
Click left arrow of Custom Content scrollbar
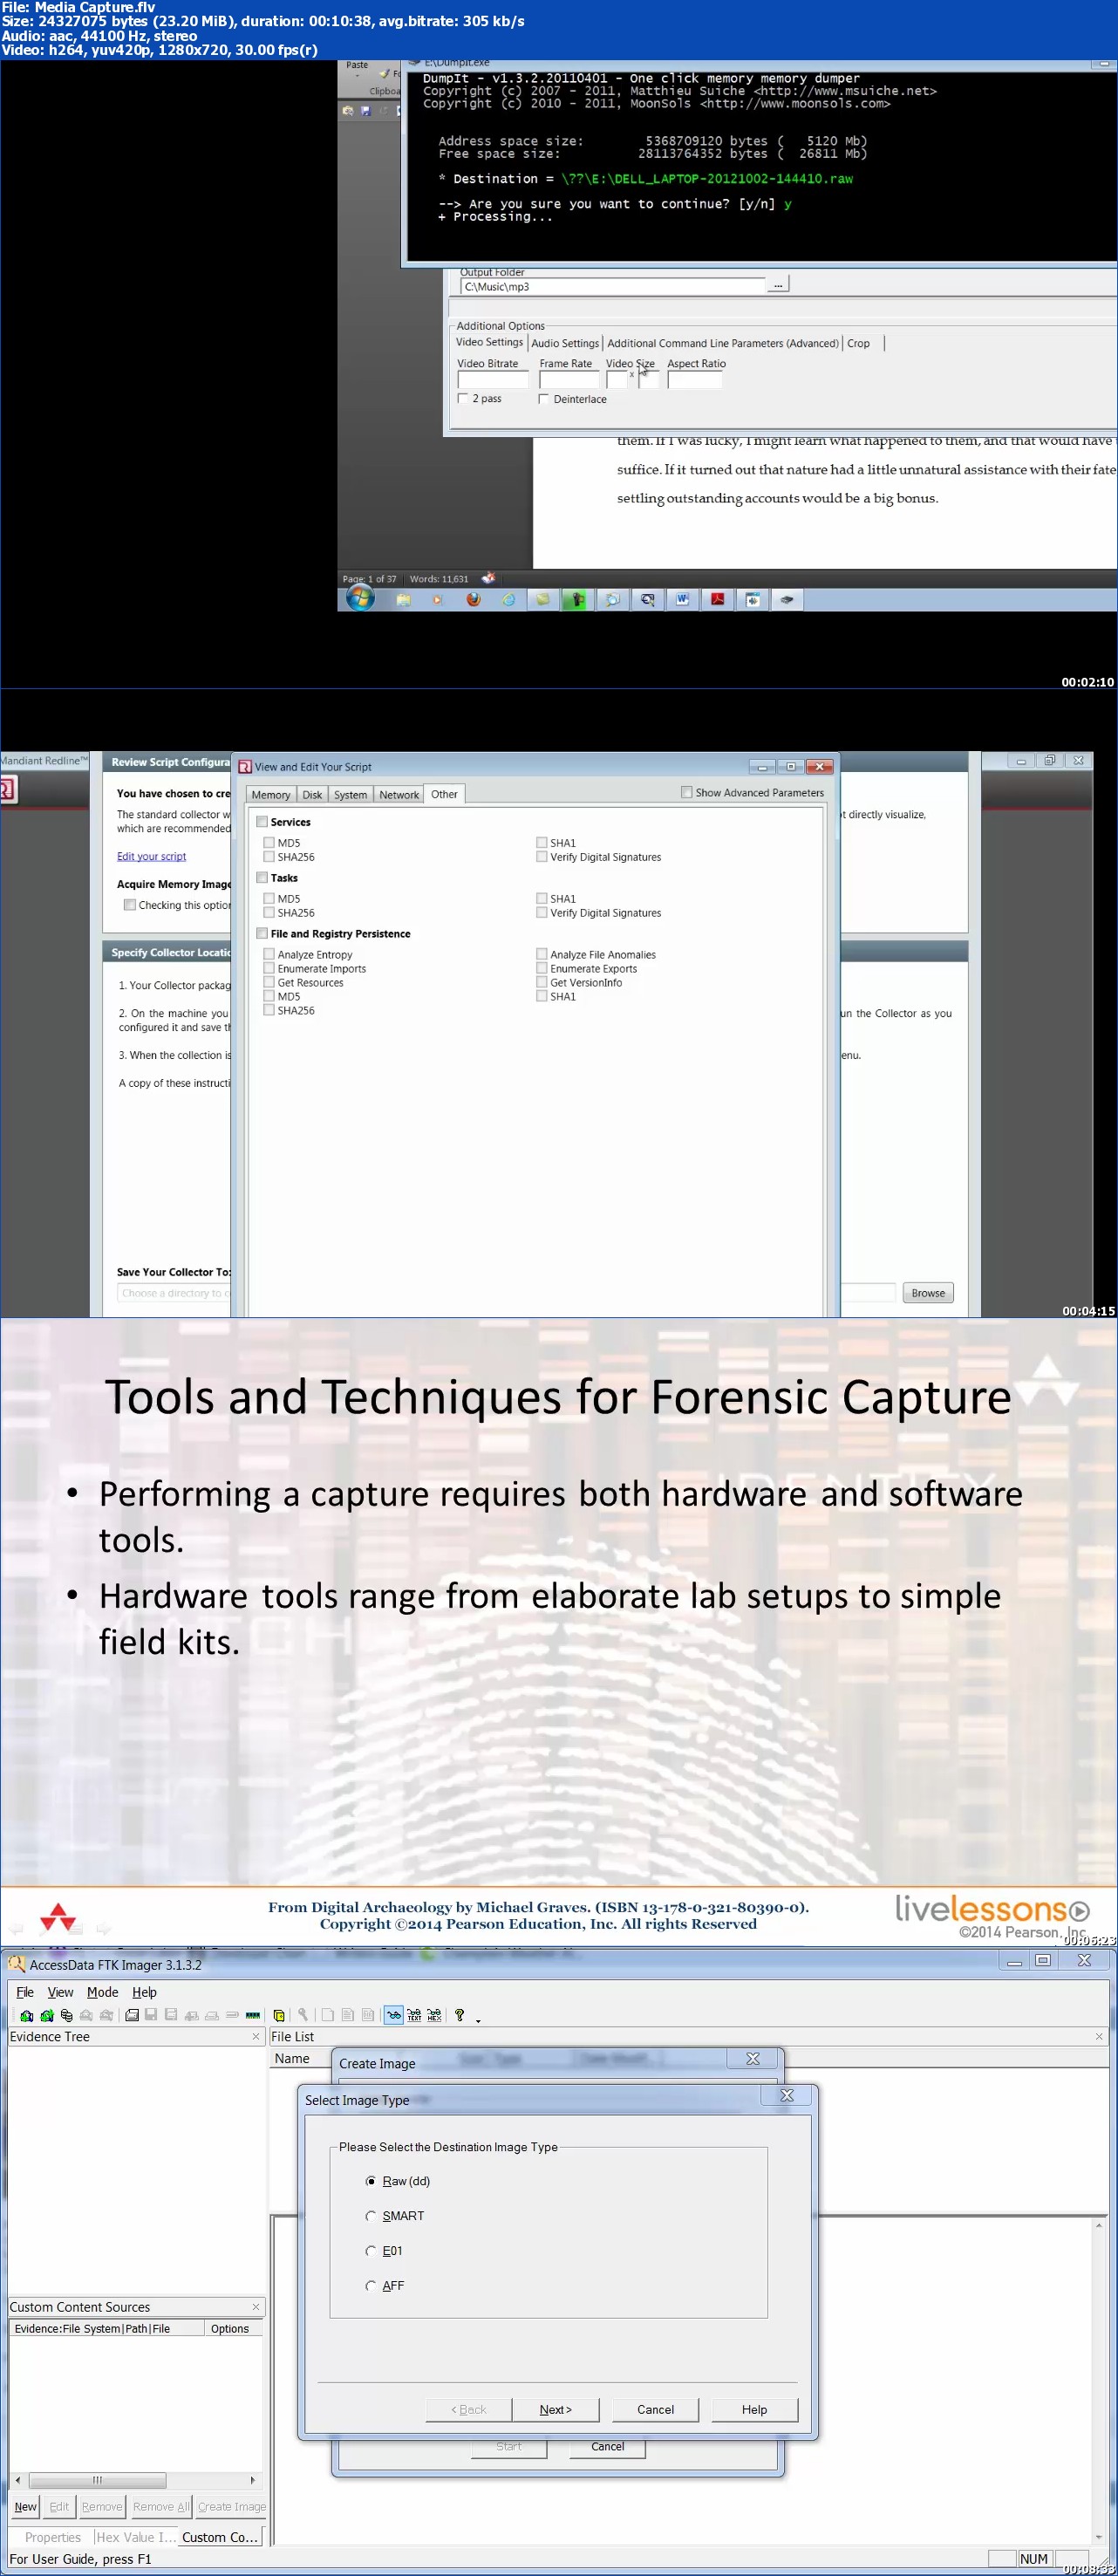(x=18, y=2480)
